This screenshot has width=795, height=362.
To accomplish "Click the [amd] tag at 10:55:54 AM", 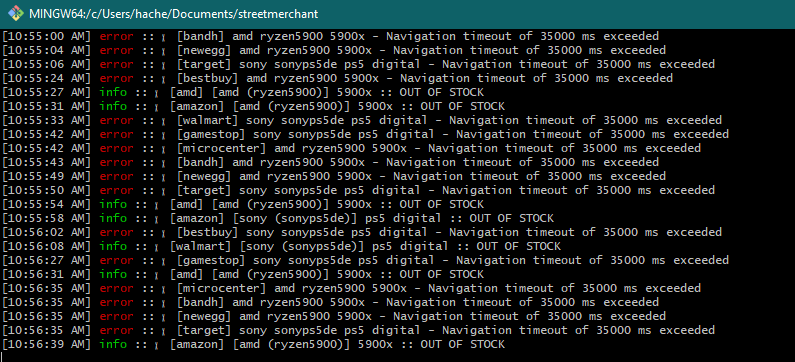I will pos(187,204).
